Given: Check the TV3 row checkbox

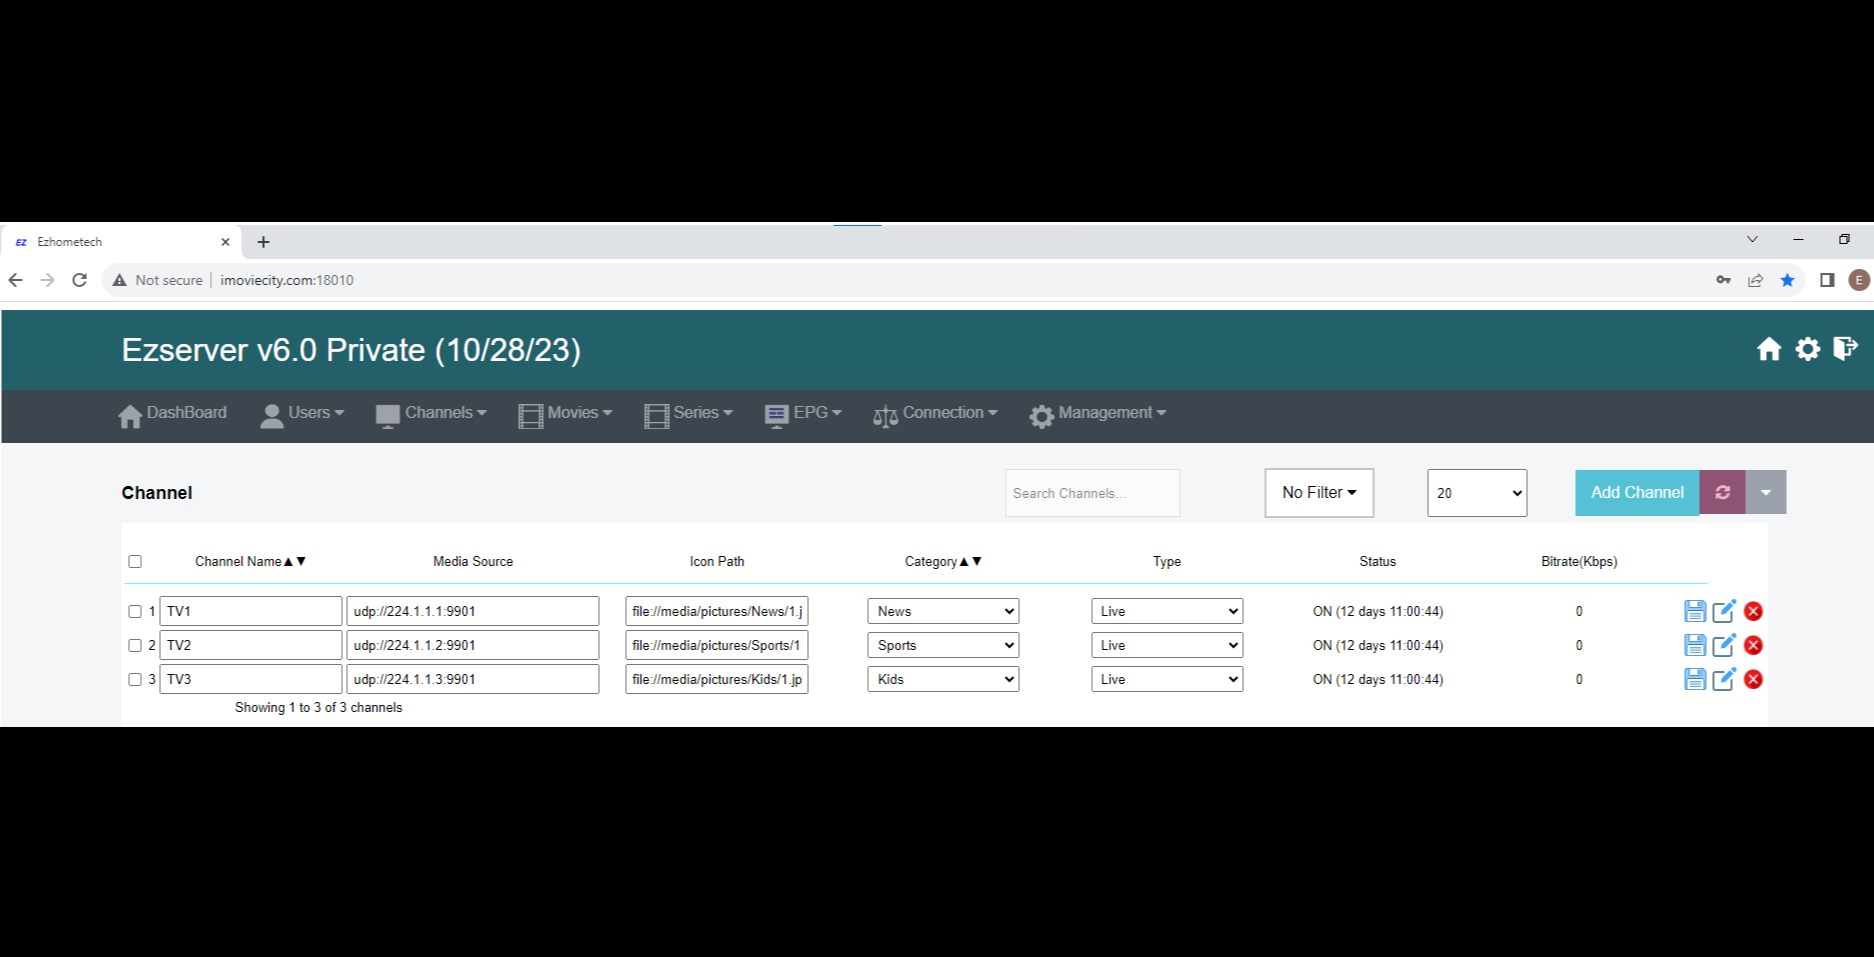Looking at the screenshot, I should (x=135, y=679).
